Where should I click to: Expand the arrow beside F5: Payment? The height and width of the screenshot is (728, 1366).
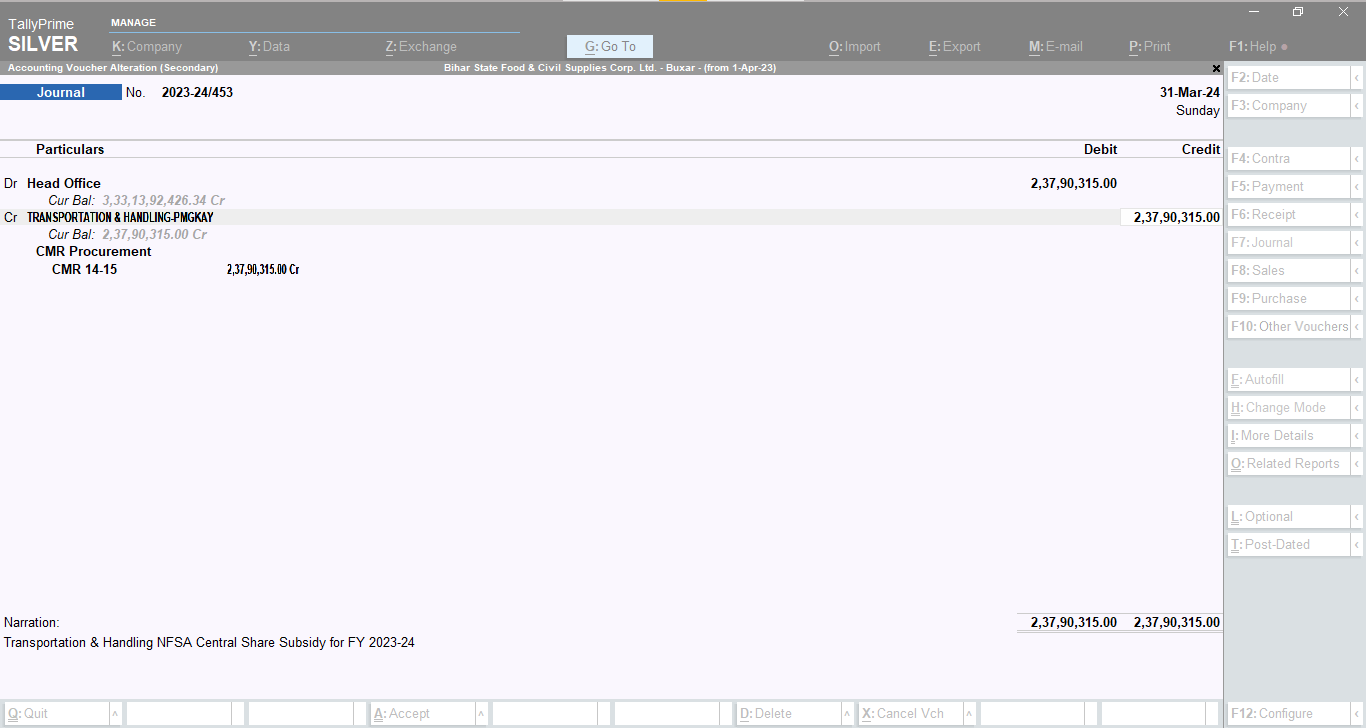(x=1357, y=187)
